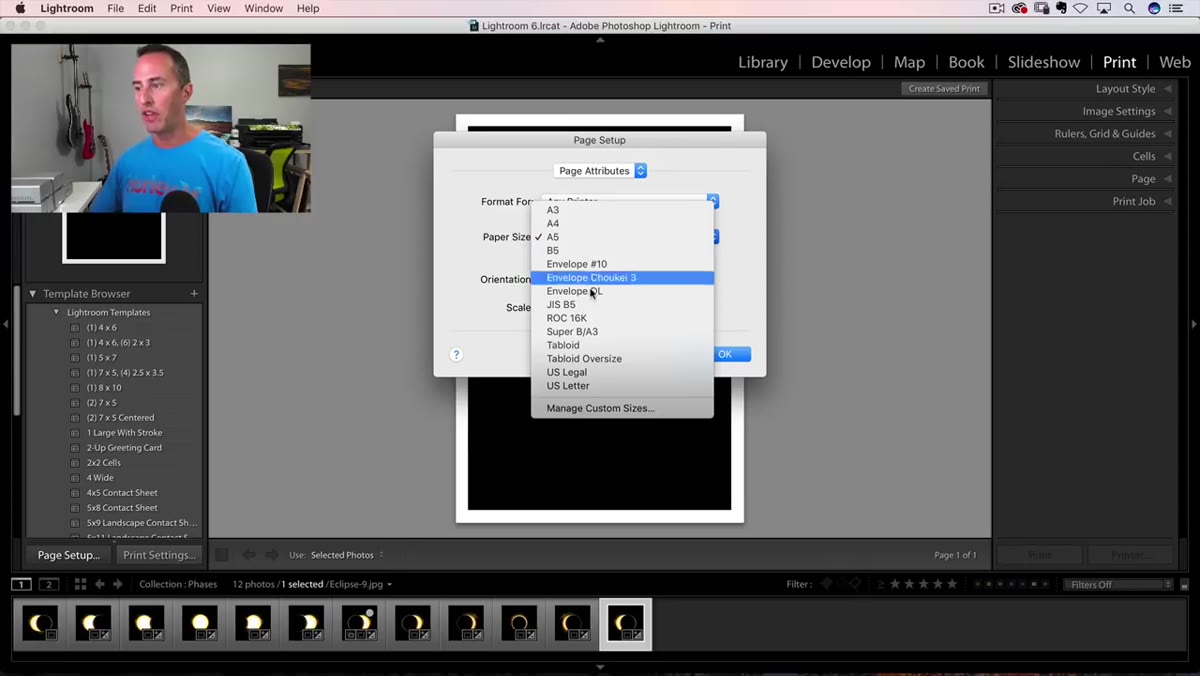Select the full sun eclipse thumbnail

200,623
